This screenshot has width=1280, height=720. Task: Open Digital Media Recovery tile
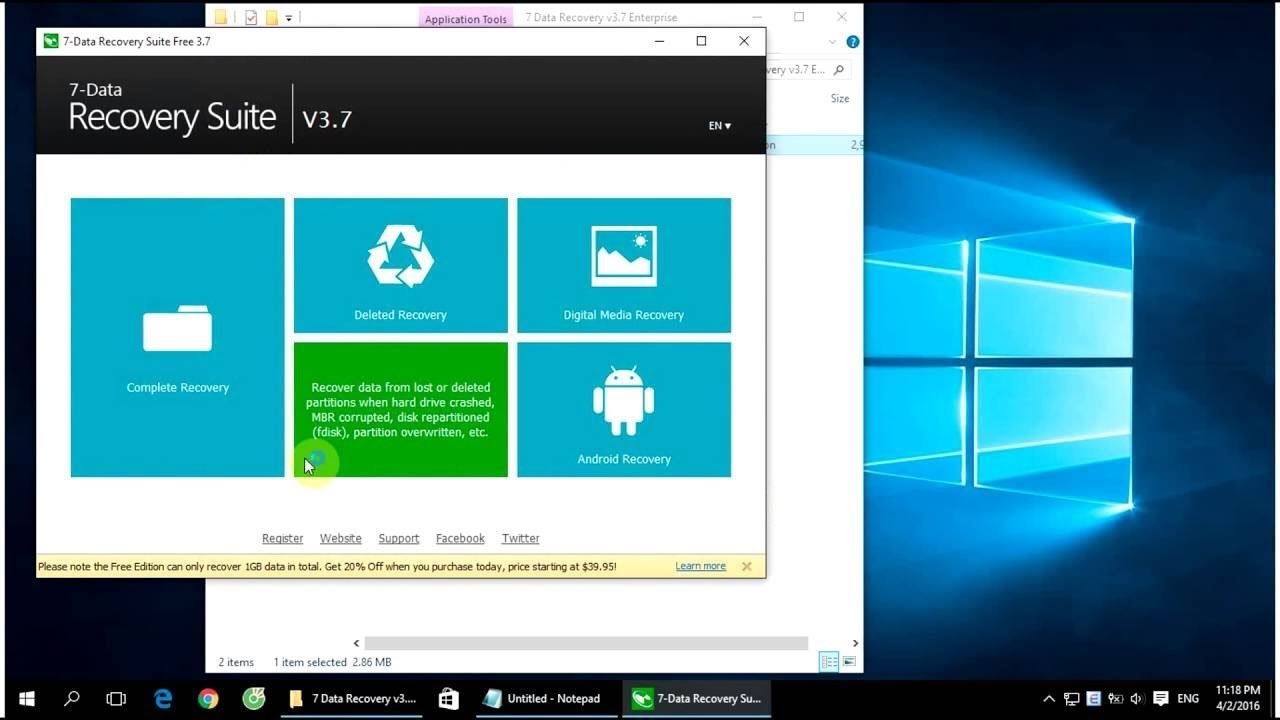(x=624, y=265)
